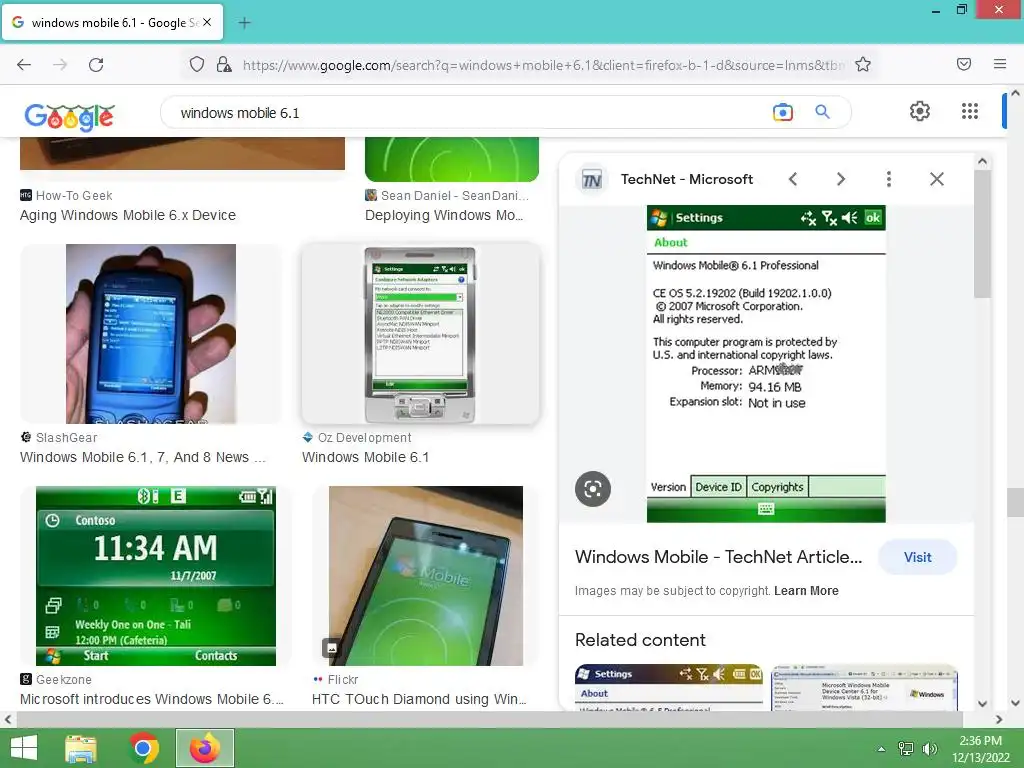Click the URL address bar
This screenshot has width=1024, height=768.
tap(542, 65)
